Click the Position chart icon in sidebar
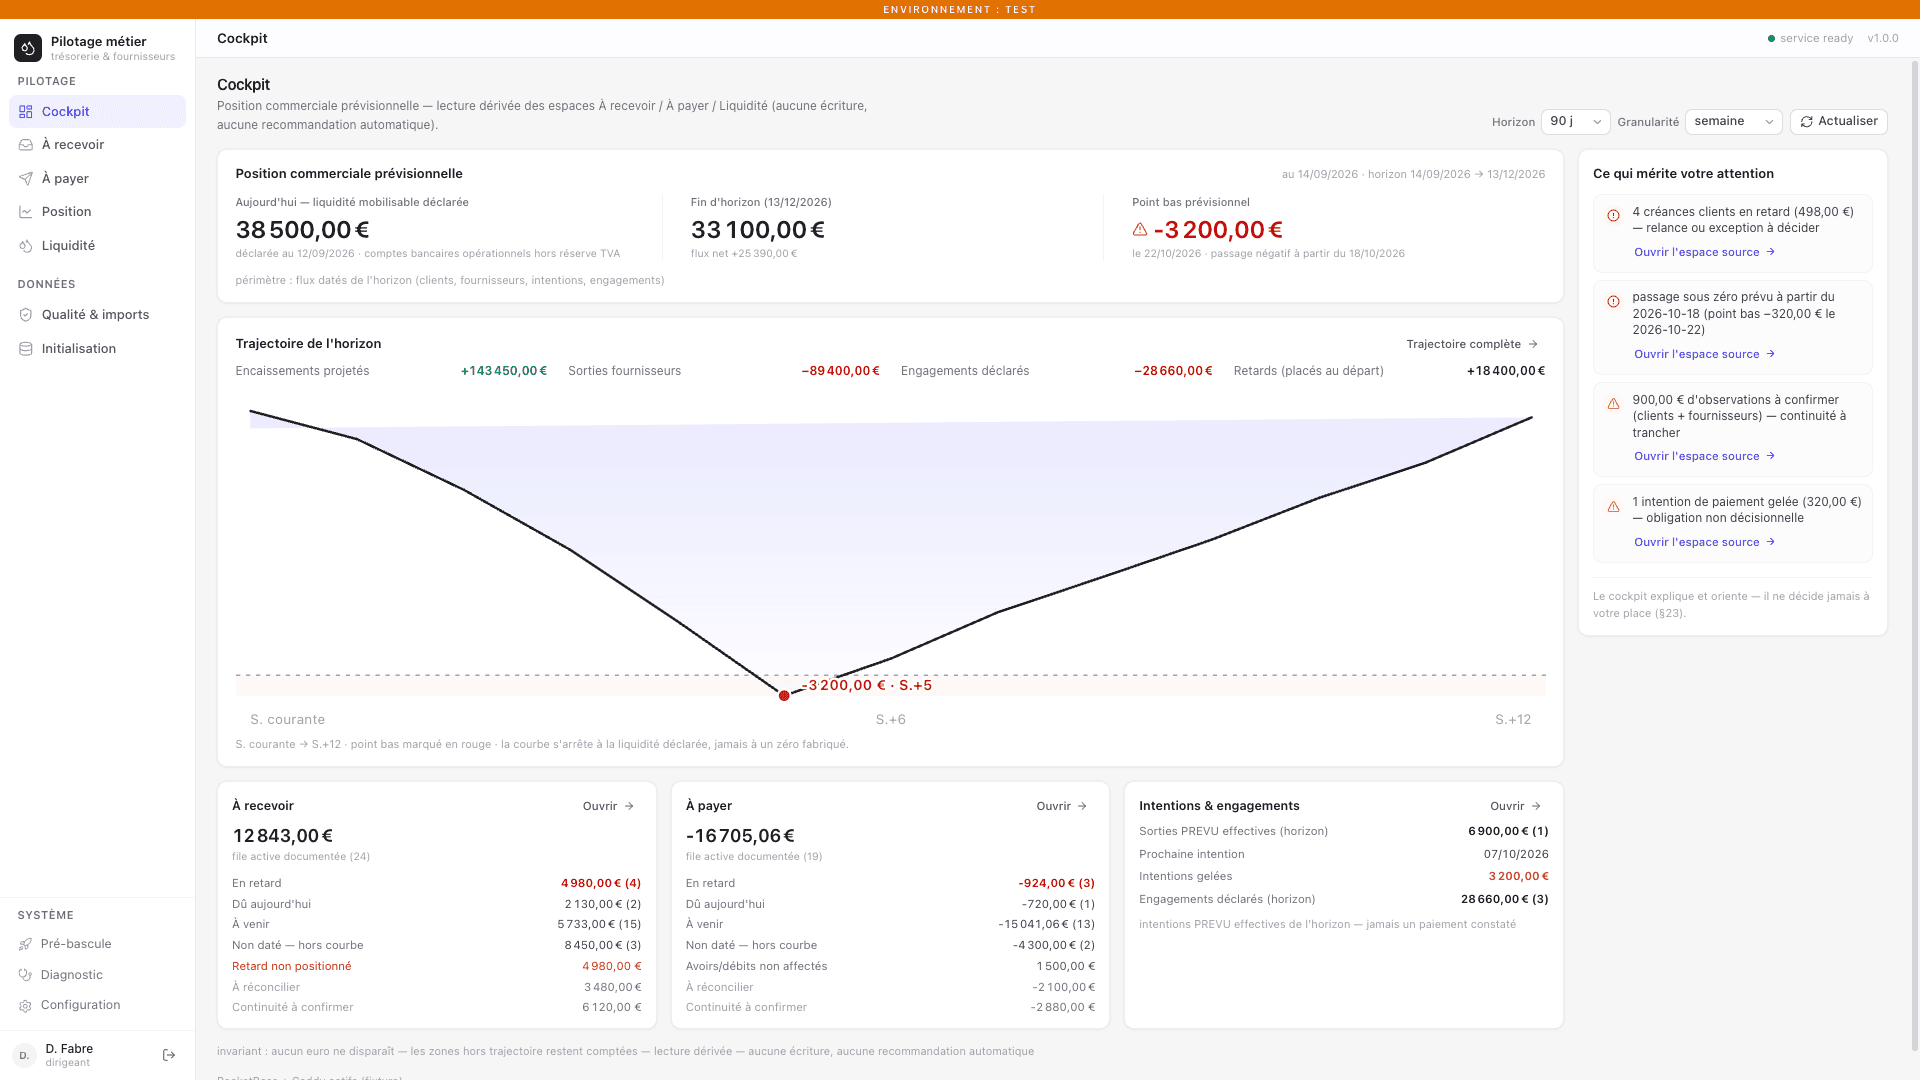 (26, 212)
